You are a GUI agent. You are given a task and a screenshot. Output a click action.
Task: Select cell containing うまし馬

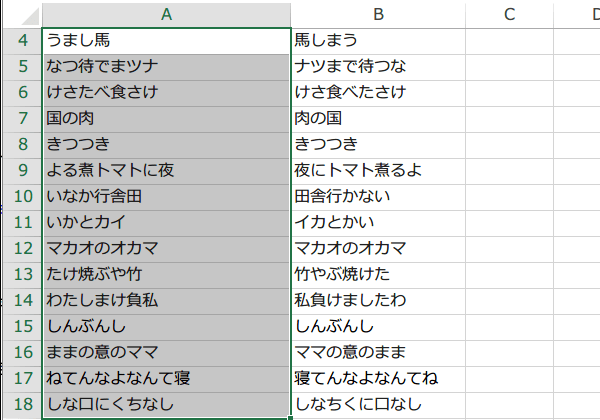(x=166, y=41)
